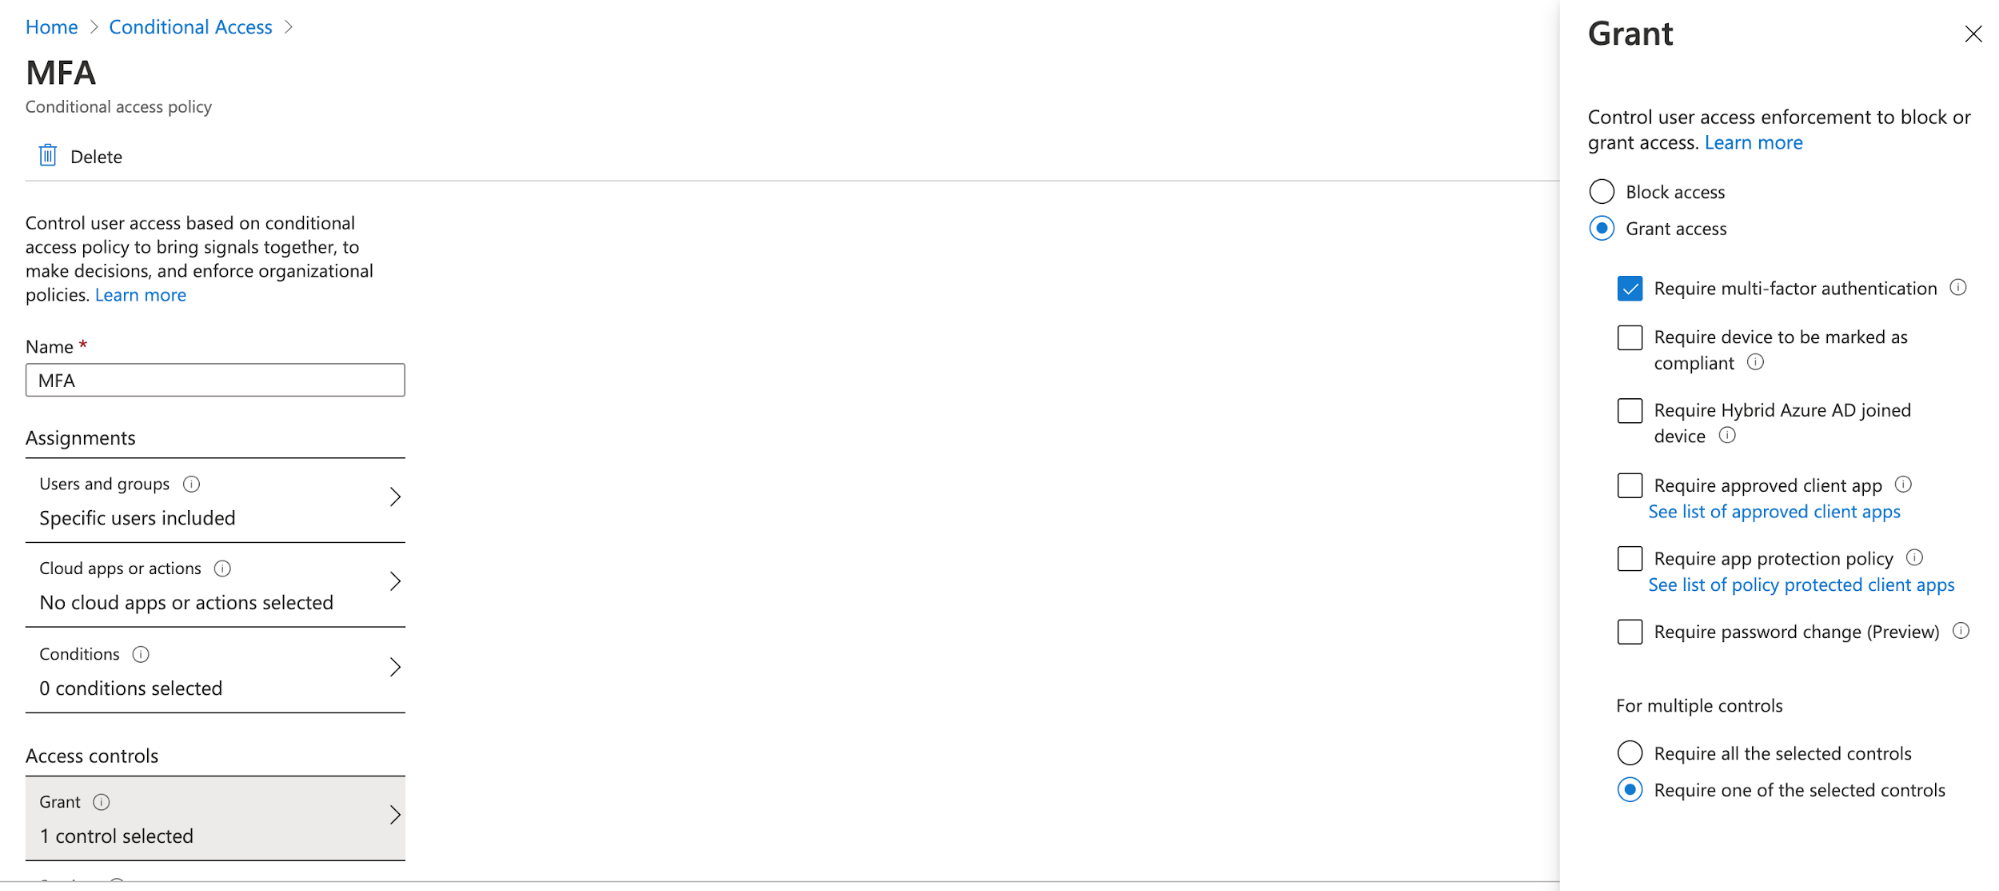Image resolution: width=1999 pixels, height=891 pixels.
Task: Go to Home breadcrumb
Action: 52,27
